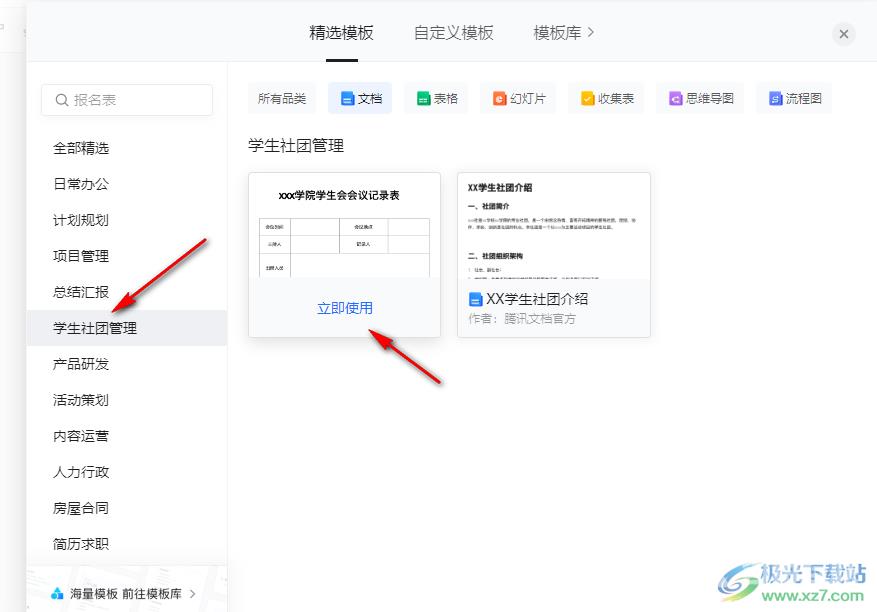
Task: Click the 学生社团管理 section heading
Action: [x=296, y=146]
